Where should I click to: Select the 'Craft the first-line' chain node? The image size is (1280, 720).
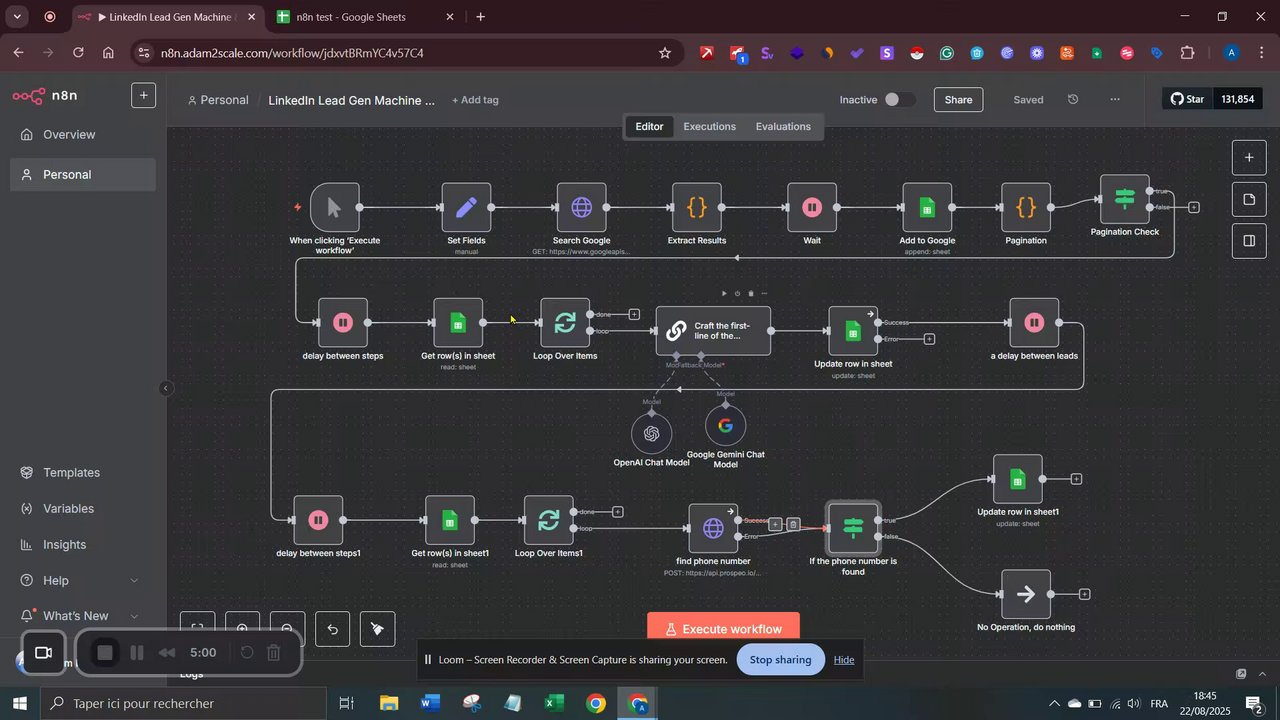tap(713, 330)
